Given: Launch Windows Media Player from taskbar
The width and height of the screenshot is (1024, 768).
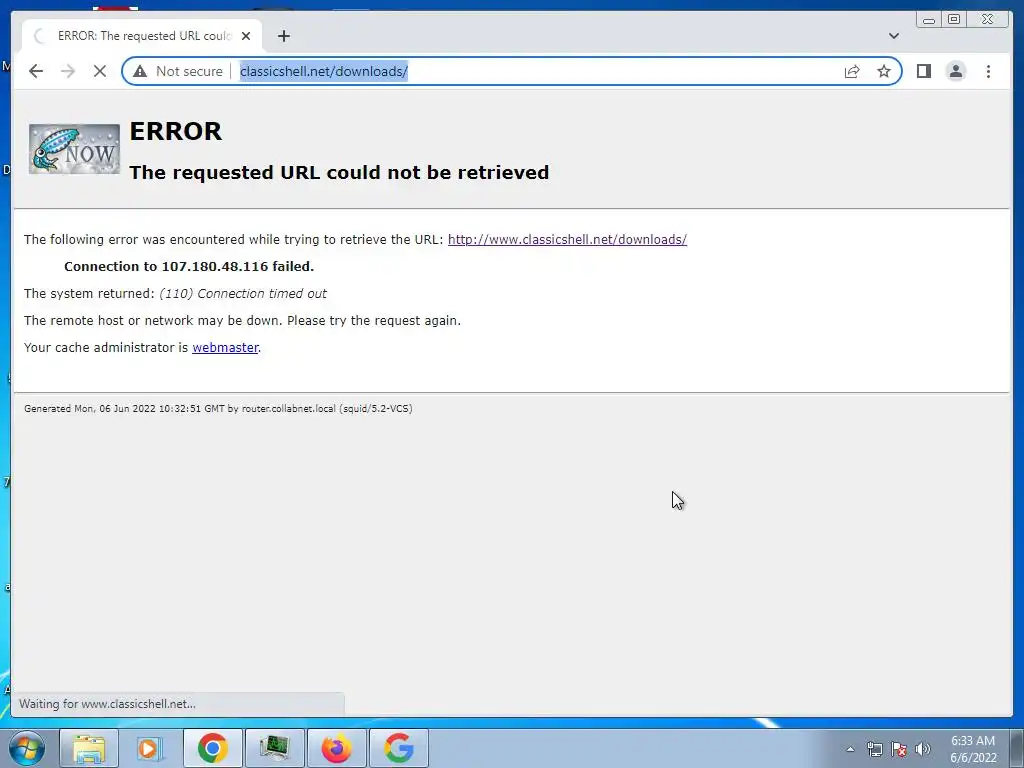Looking at the screenshot, I should pos(150,748).
